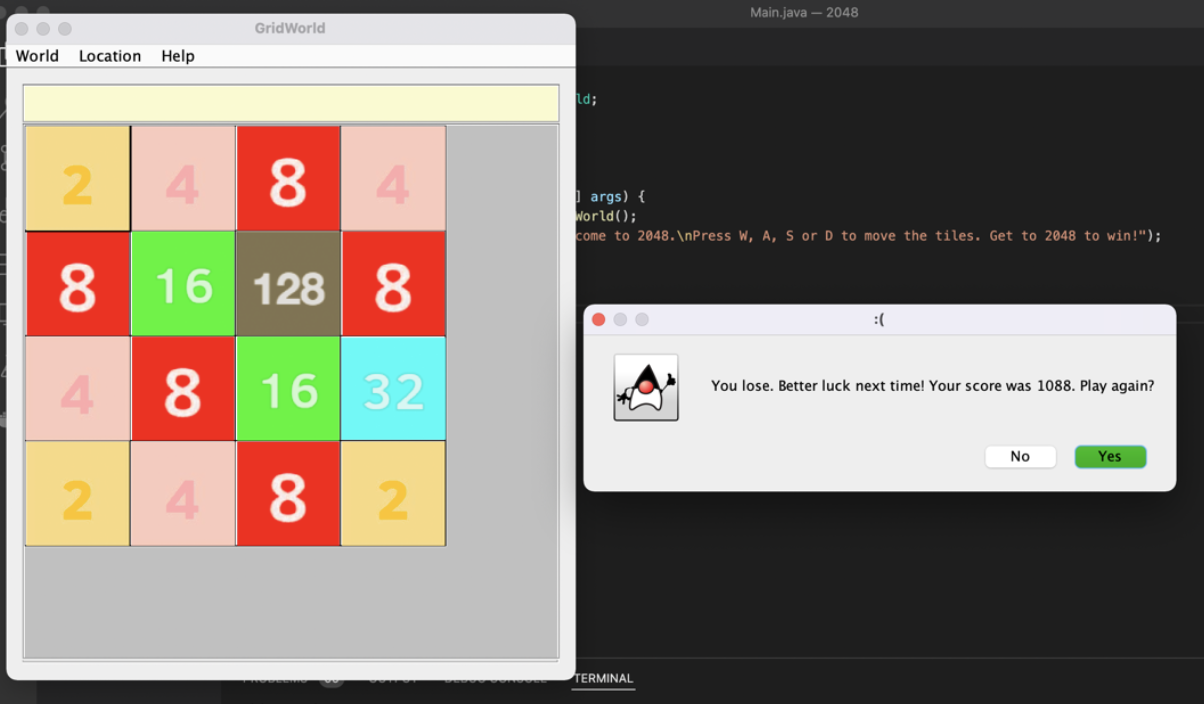The width and height of the screenshot is (1204, 704).
Task: Click No to decline a new game
Action: pos(1020,456)
